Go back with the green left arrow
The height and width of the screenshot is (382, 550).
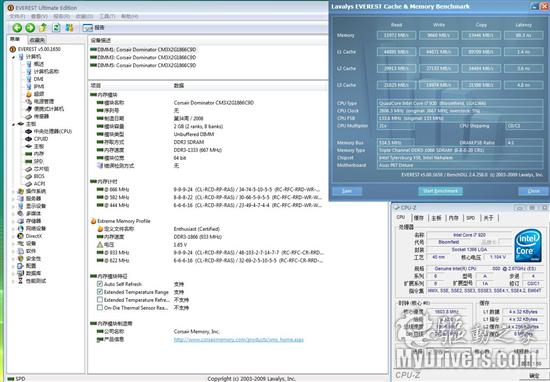pos(17,28)
